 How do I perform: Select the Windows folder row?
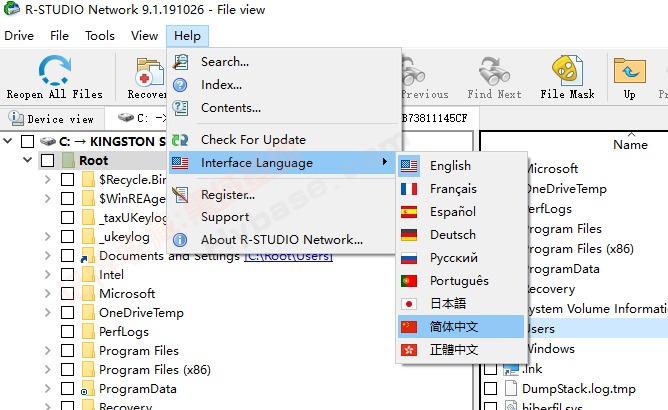pyautogui.click(x=551, y=349)
